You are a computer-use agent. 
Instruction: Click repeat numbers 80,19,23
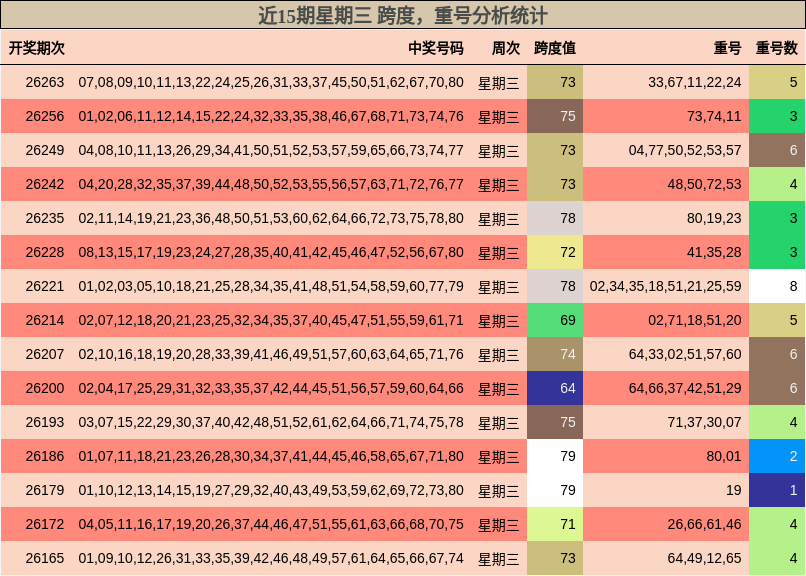point(714,218)
